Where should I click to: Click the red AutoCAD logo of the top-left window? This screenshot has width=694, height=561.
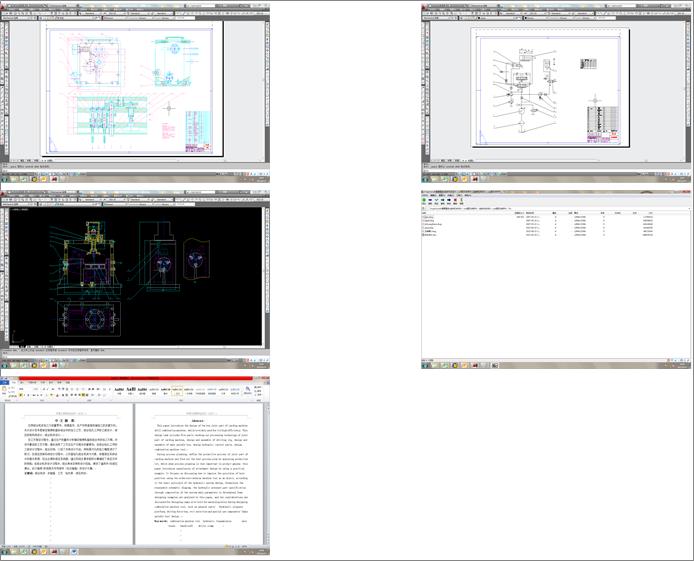(3, 7)
